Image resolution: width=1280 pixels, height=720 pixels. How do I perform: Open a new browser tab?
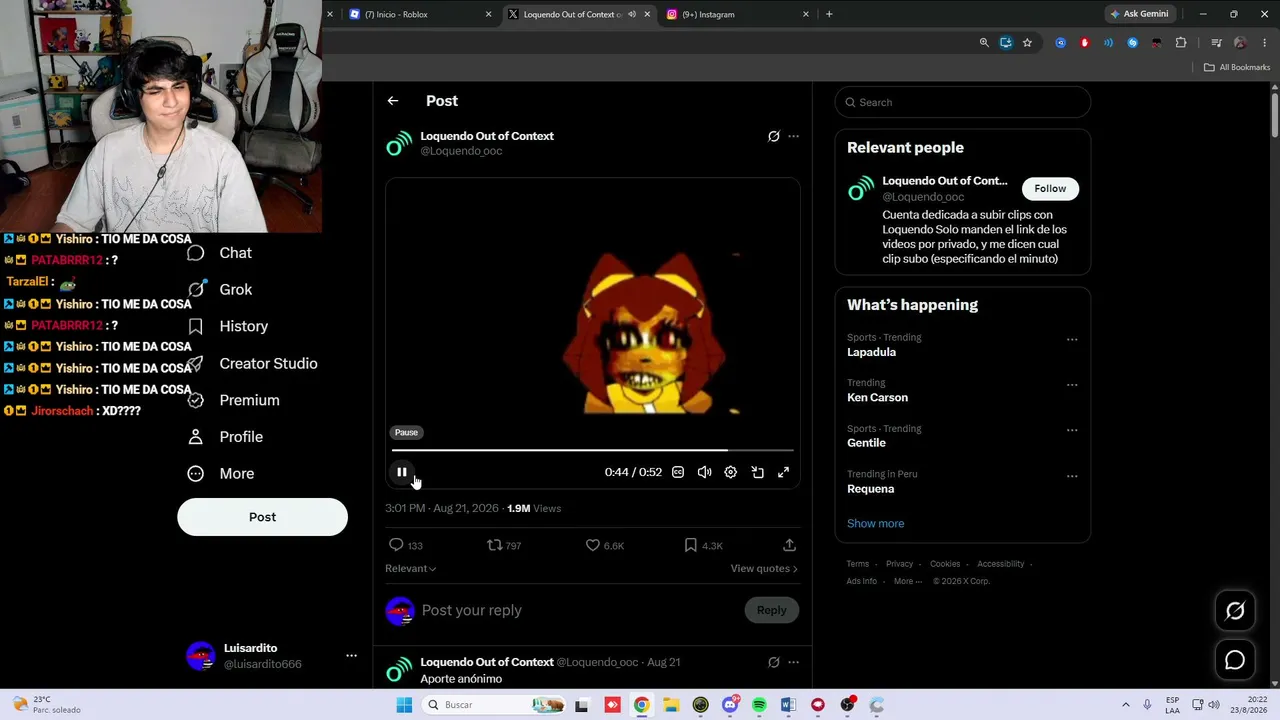coord(829,14)
